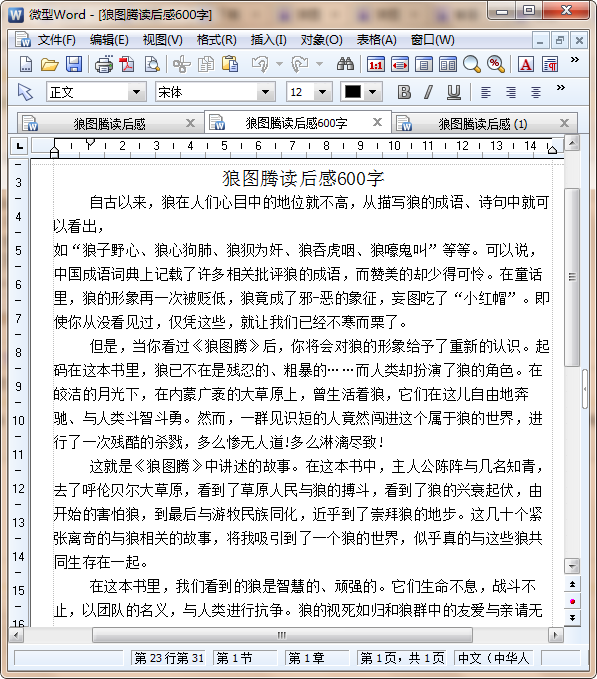This screenshot has width=597, height=679.
Task: Open the 格式(R) menu
Action: [216, 40]
